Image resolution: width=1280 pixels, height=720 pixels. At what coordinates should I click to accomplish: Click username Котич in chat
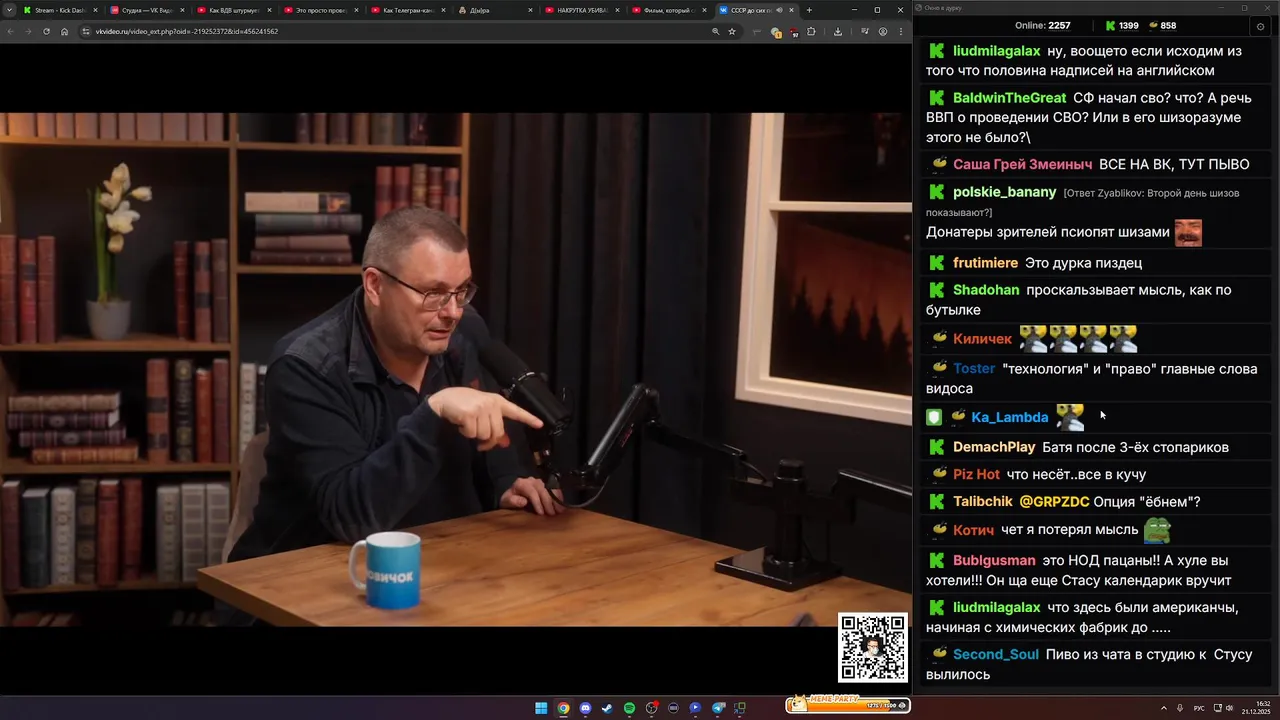[974, 530]
